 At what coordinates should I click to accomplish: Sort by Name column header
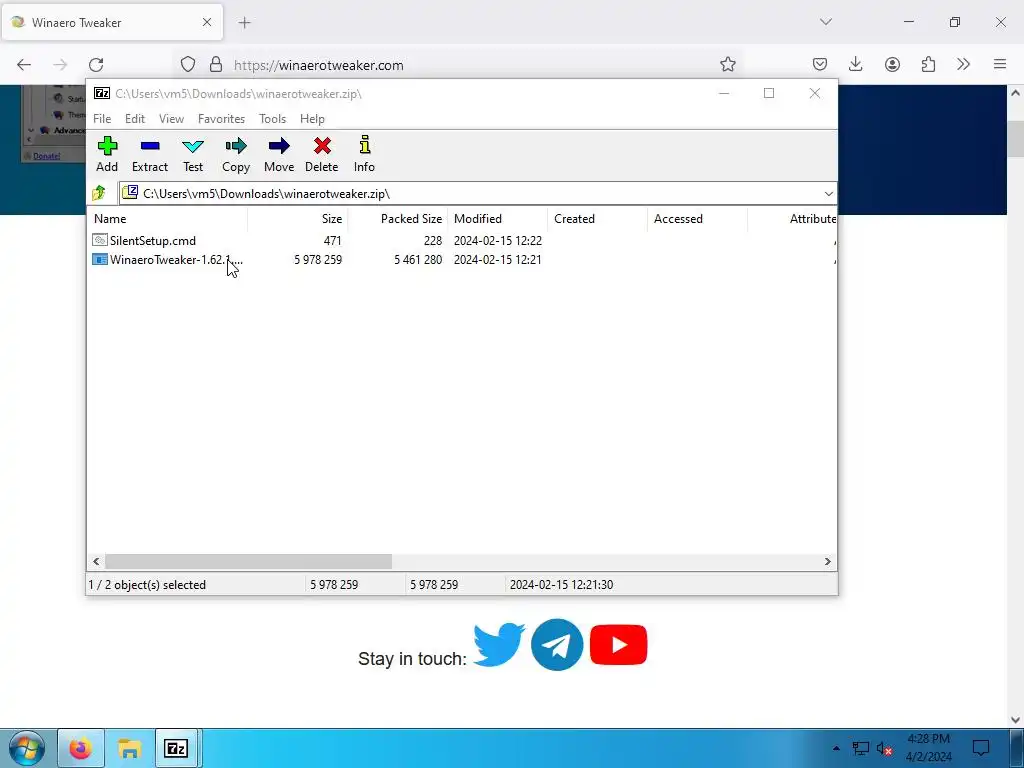167,219
